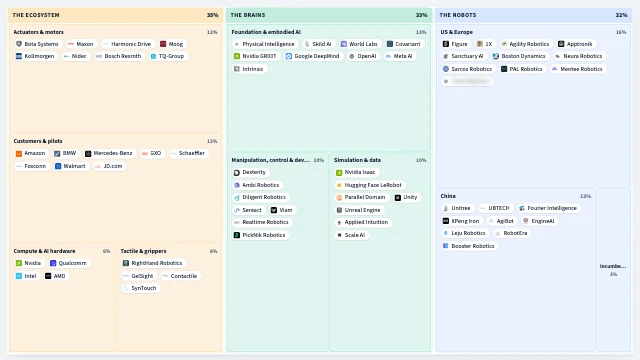The height and width of the screenshot is (360, 640).
Task: Click the Amazon logo icon
Action: (x=19, y=153)
